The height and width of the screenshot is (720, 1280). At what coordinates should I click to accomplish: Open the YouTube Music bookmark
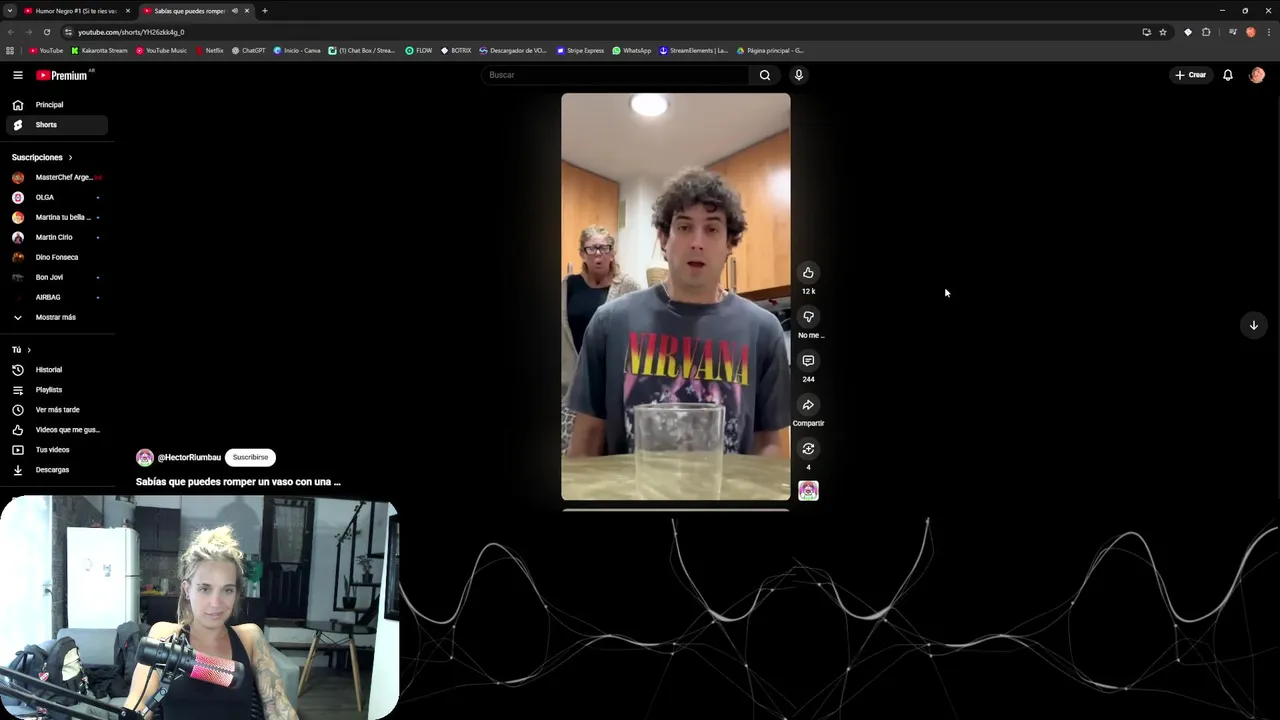(x=161, y=50)
